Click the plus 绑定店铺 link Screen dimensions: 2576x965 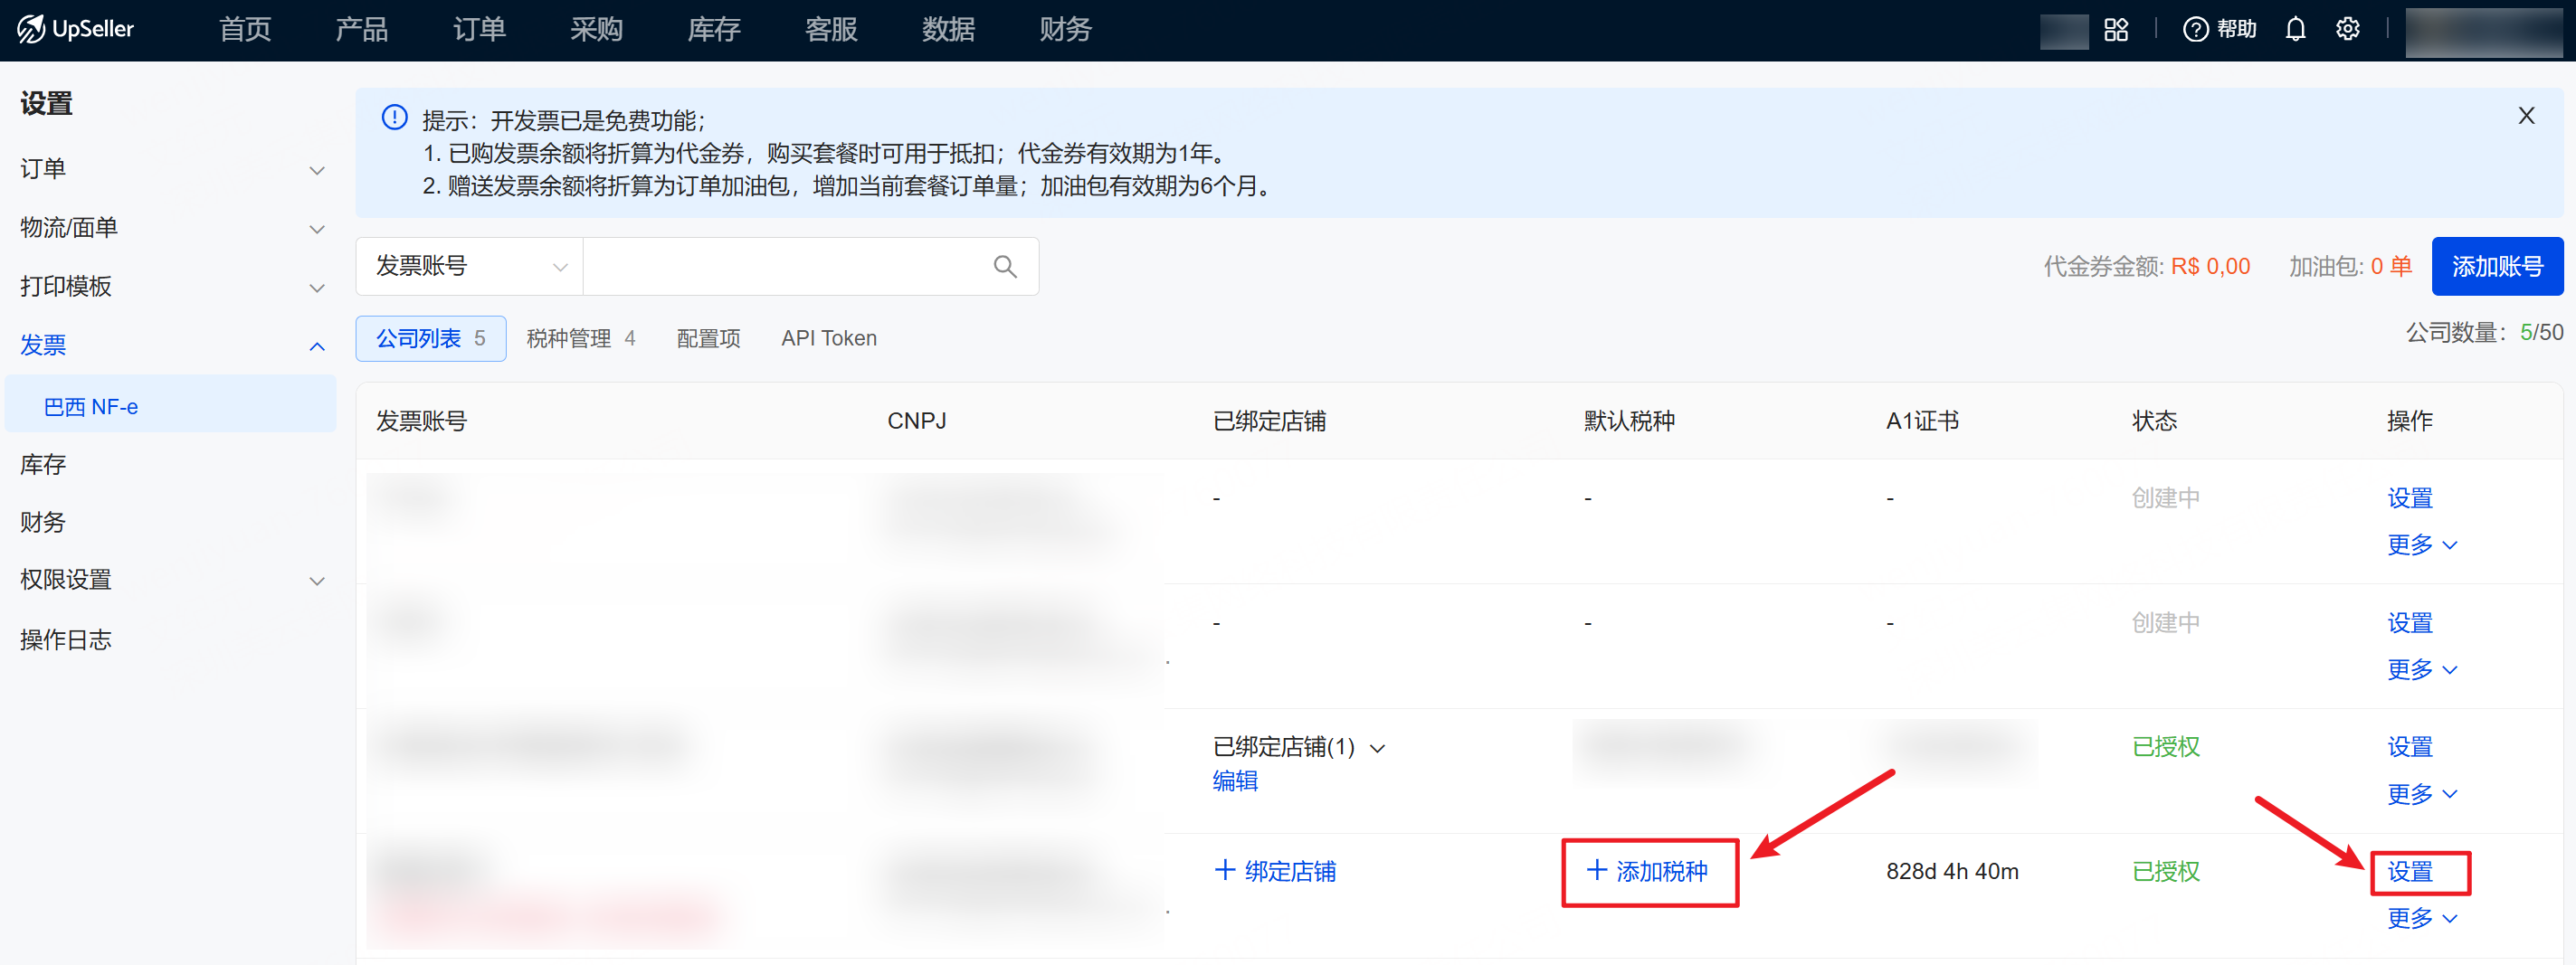1275,871
